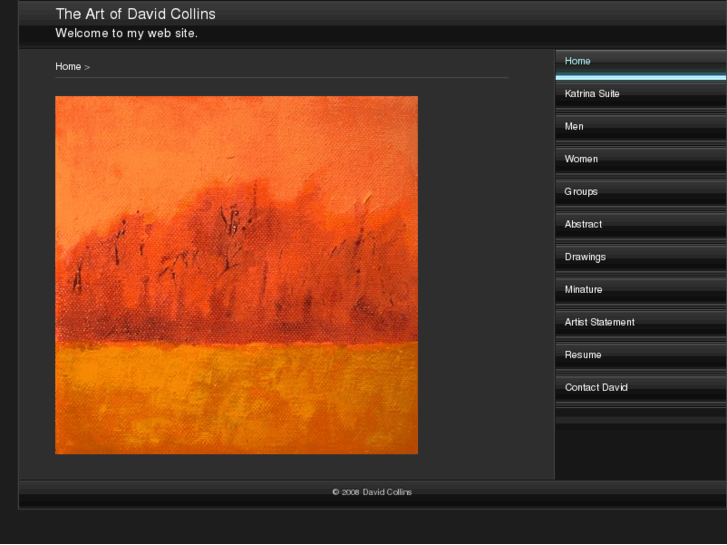Open the Katrina Suite gallery
This screenshot has width=727, height=545.
point(641,96)
